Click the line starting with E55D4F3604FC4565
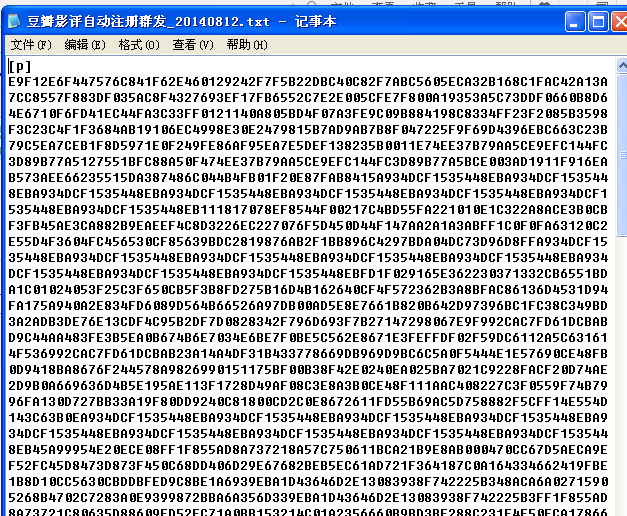This screenshot has height=516, width=627. pyautogui.click(x=308, y=242)
